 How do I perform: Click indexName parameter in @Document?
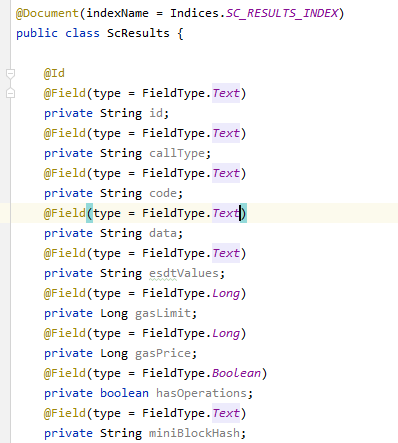117,13
